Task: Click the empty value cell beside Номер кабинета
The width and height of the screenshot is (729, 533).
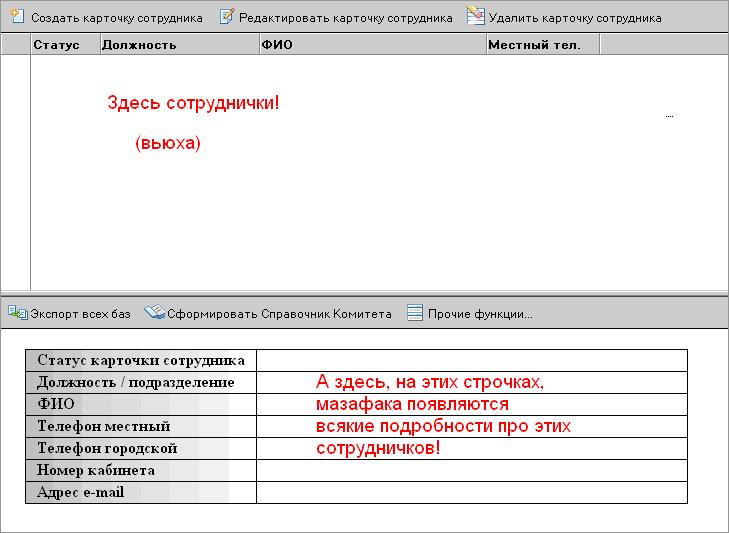Action: 472,470
